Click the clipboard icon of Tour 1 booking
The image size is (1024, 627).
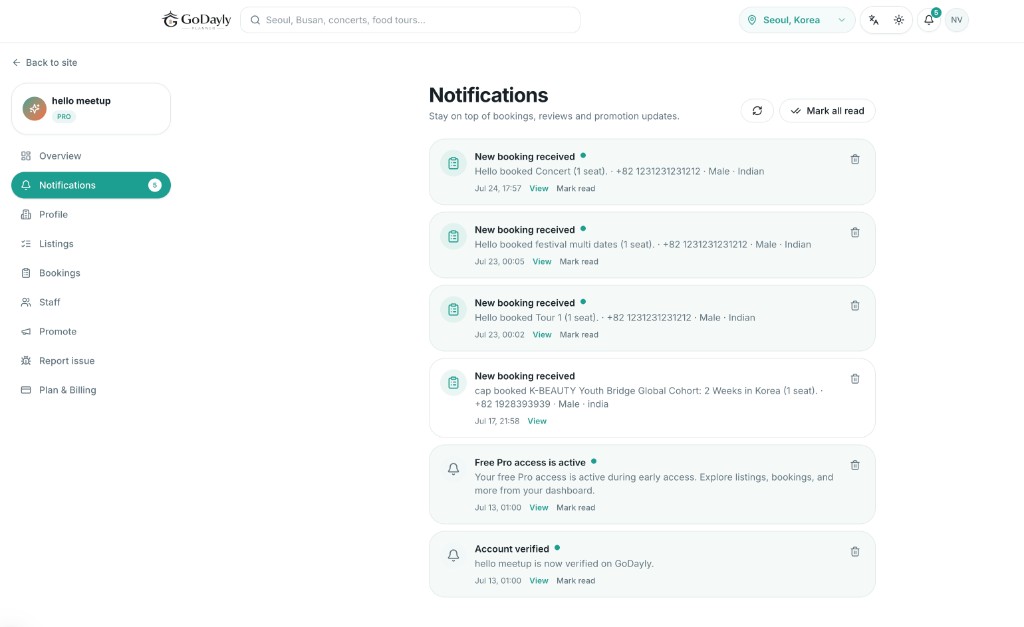coord(453,310)
